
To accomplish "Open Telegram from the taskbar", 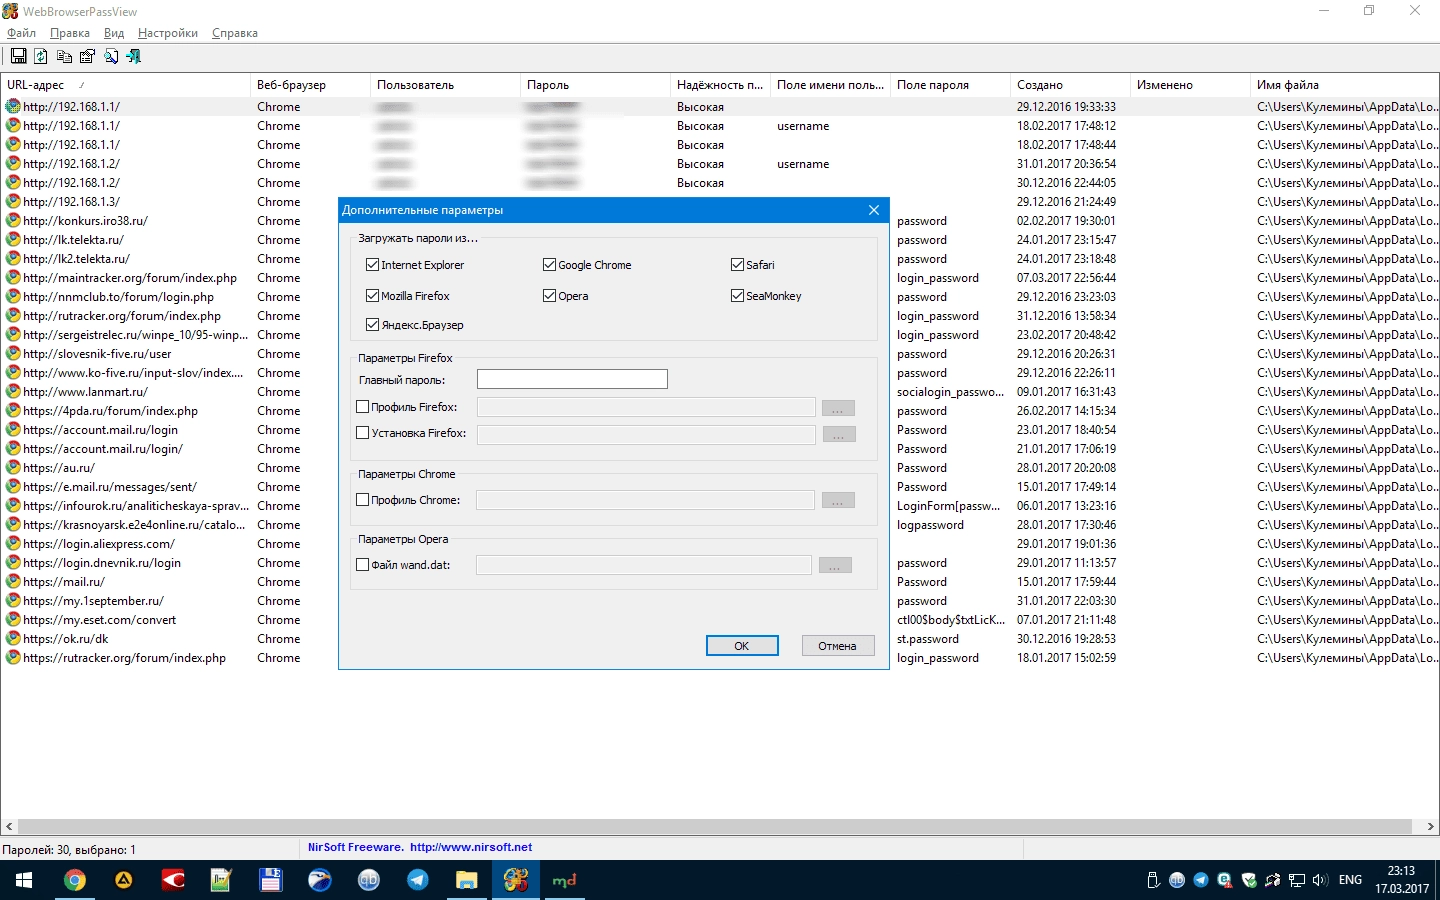I will pyautogui.click(x=417, y=880).
